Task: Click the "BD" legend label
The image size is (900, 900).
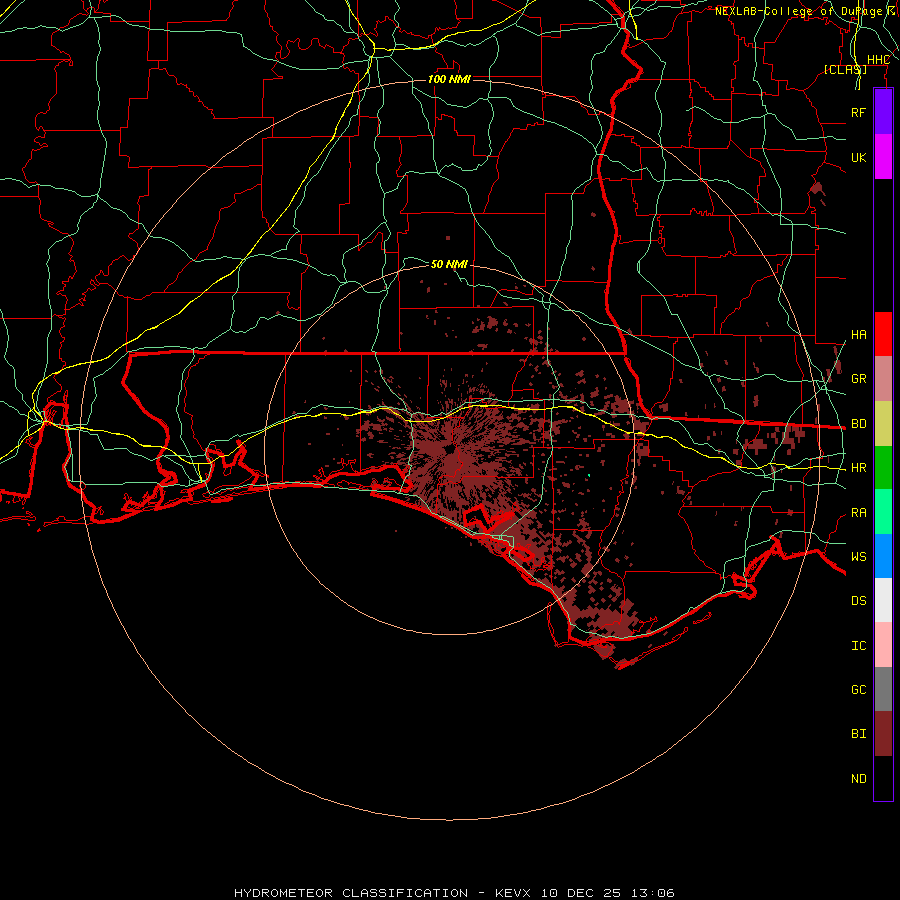Action: click(x=858, y=424)
